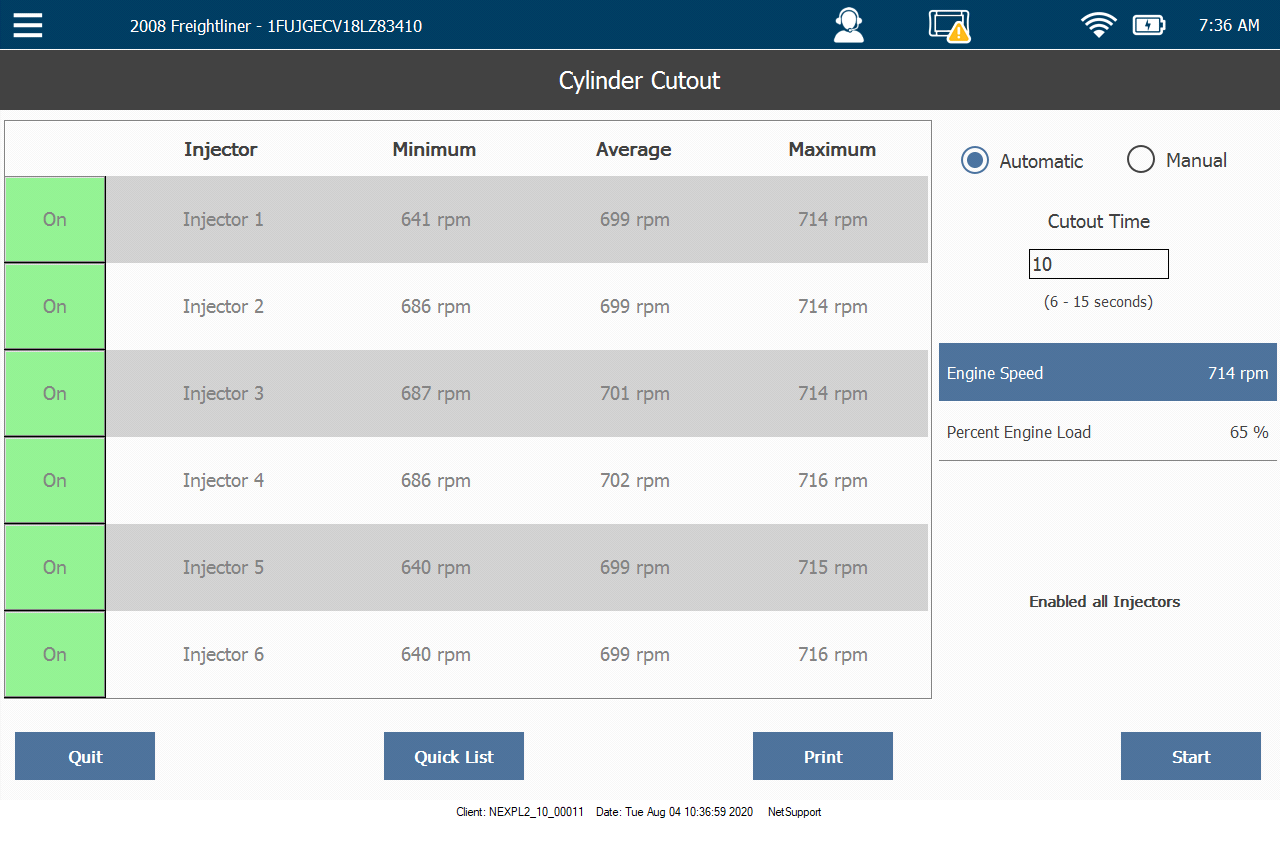Viewport: 1280px width, 845px height.
Task: Open the device warning alert icon
Action: (948, 26)
